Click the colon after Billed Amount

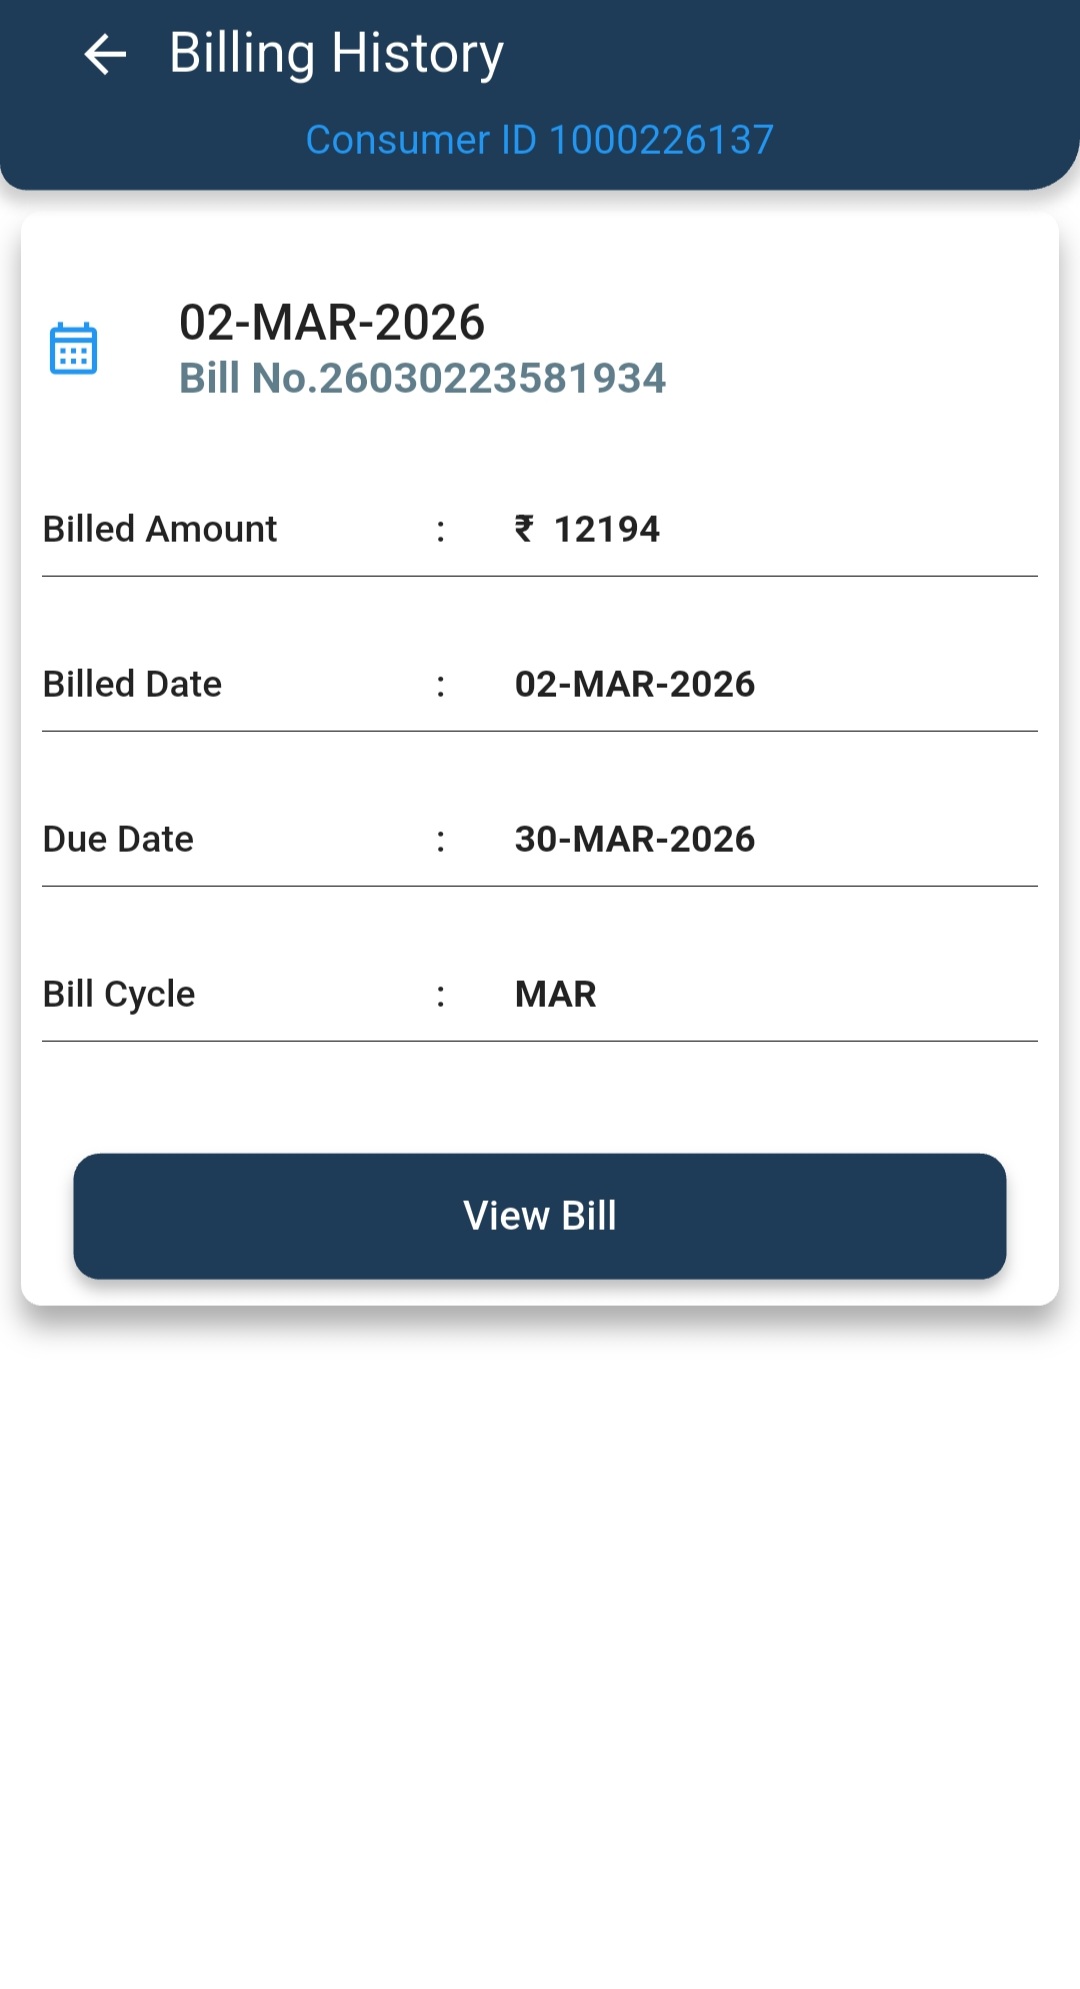coord(440,531)
